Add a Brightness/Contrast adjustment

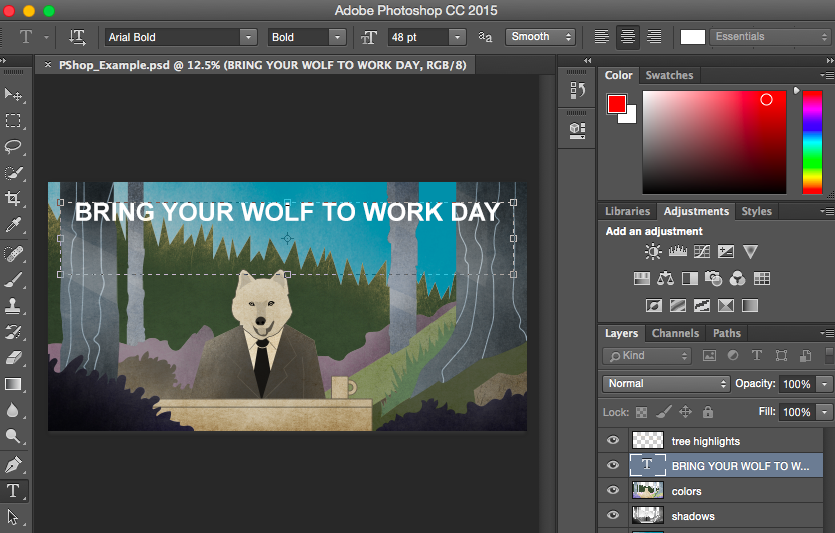653,252
